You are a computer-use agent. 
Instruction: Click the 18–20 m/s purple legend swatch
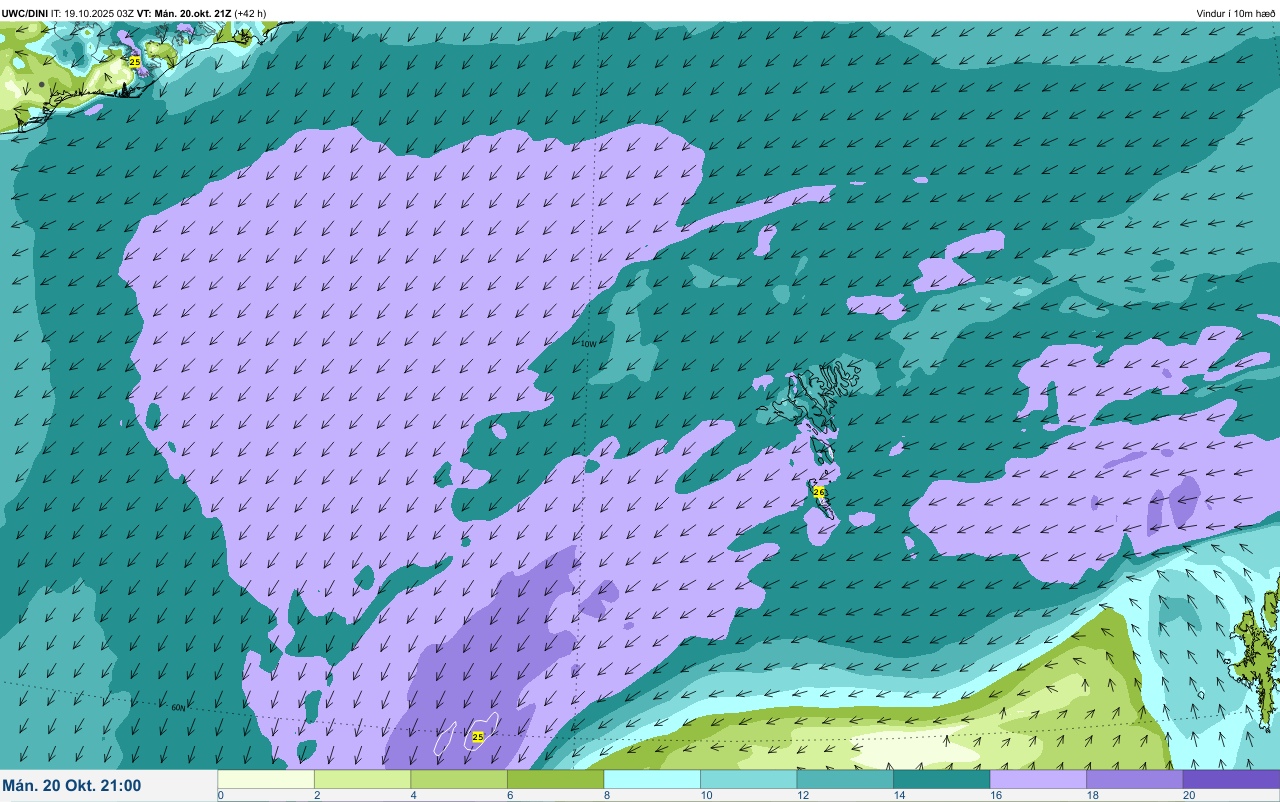click(x=1134, y=779)
